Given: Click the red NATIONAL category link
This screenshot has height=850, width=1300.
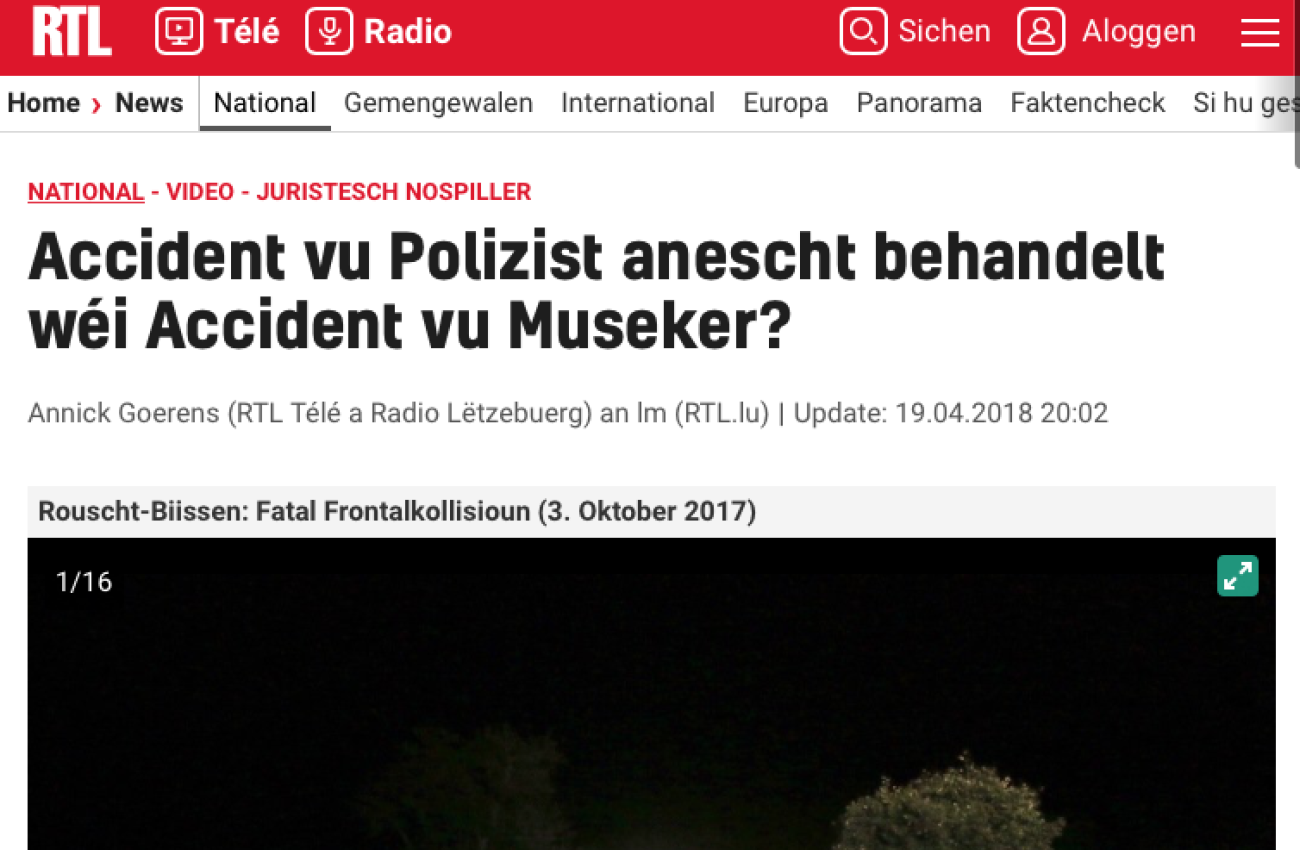Looking at the screenshot, I should [x=86, y=192].
